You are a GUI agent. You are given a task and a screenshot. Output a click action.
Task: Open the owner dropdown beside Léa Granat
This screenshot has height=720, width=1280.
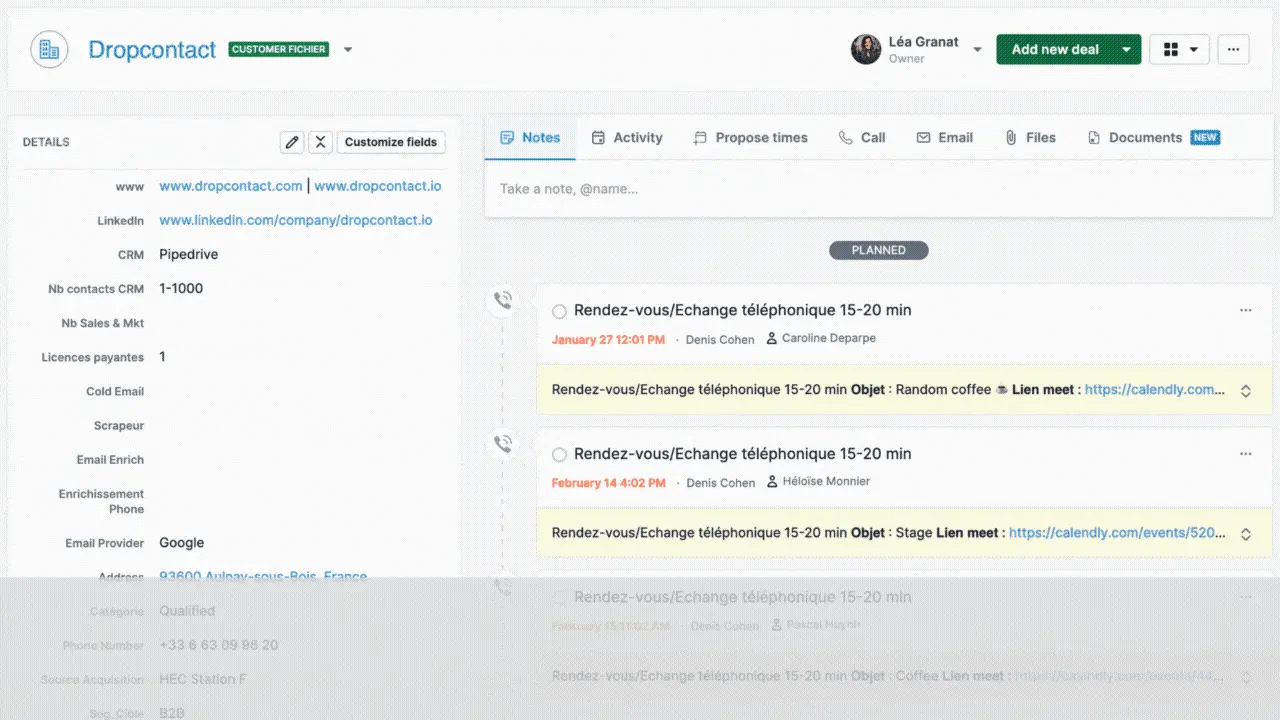pos(977,49)
